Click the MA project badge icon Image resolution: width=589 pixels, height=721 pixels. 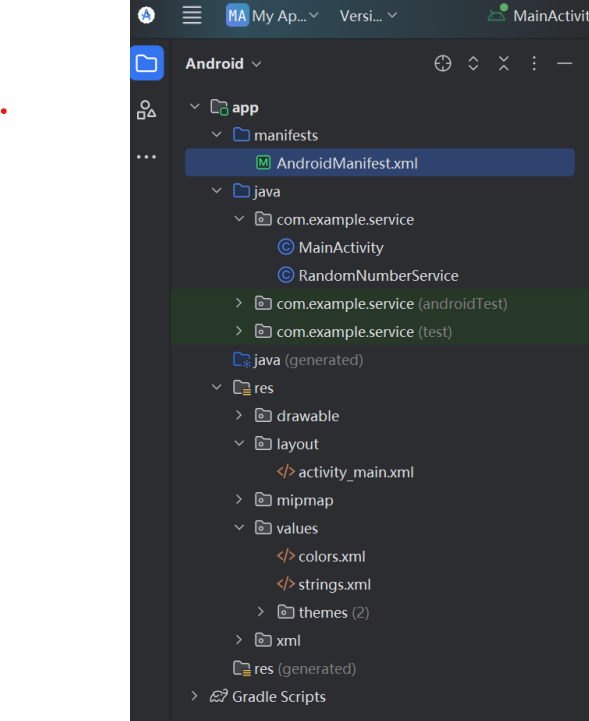point(237,16)
